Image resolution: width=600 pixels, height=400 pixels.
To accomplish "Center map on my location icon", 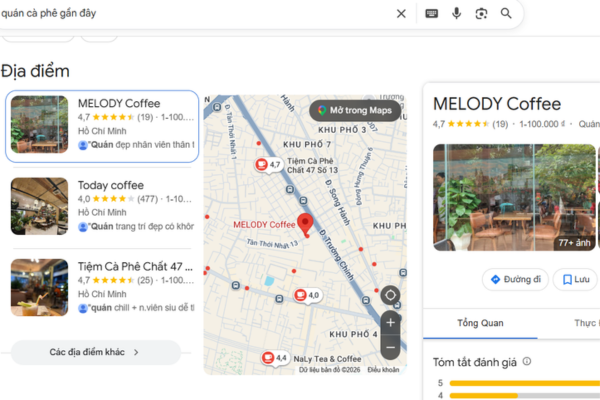I will [390, 295].
